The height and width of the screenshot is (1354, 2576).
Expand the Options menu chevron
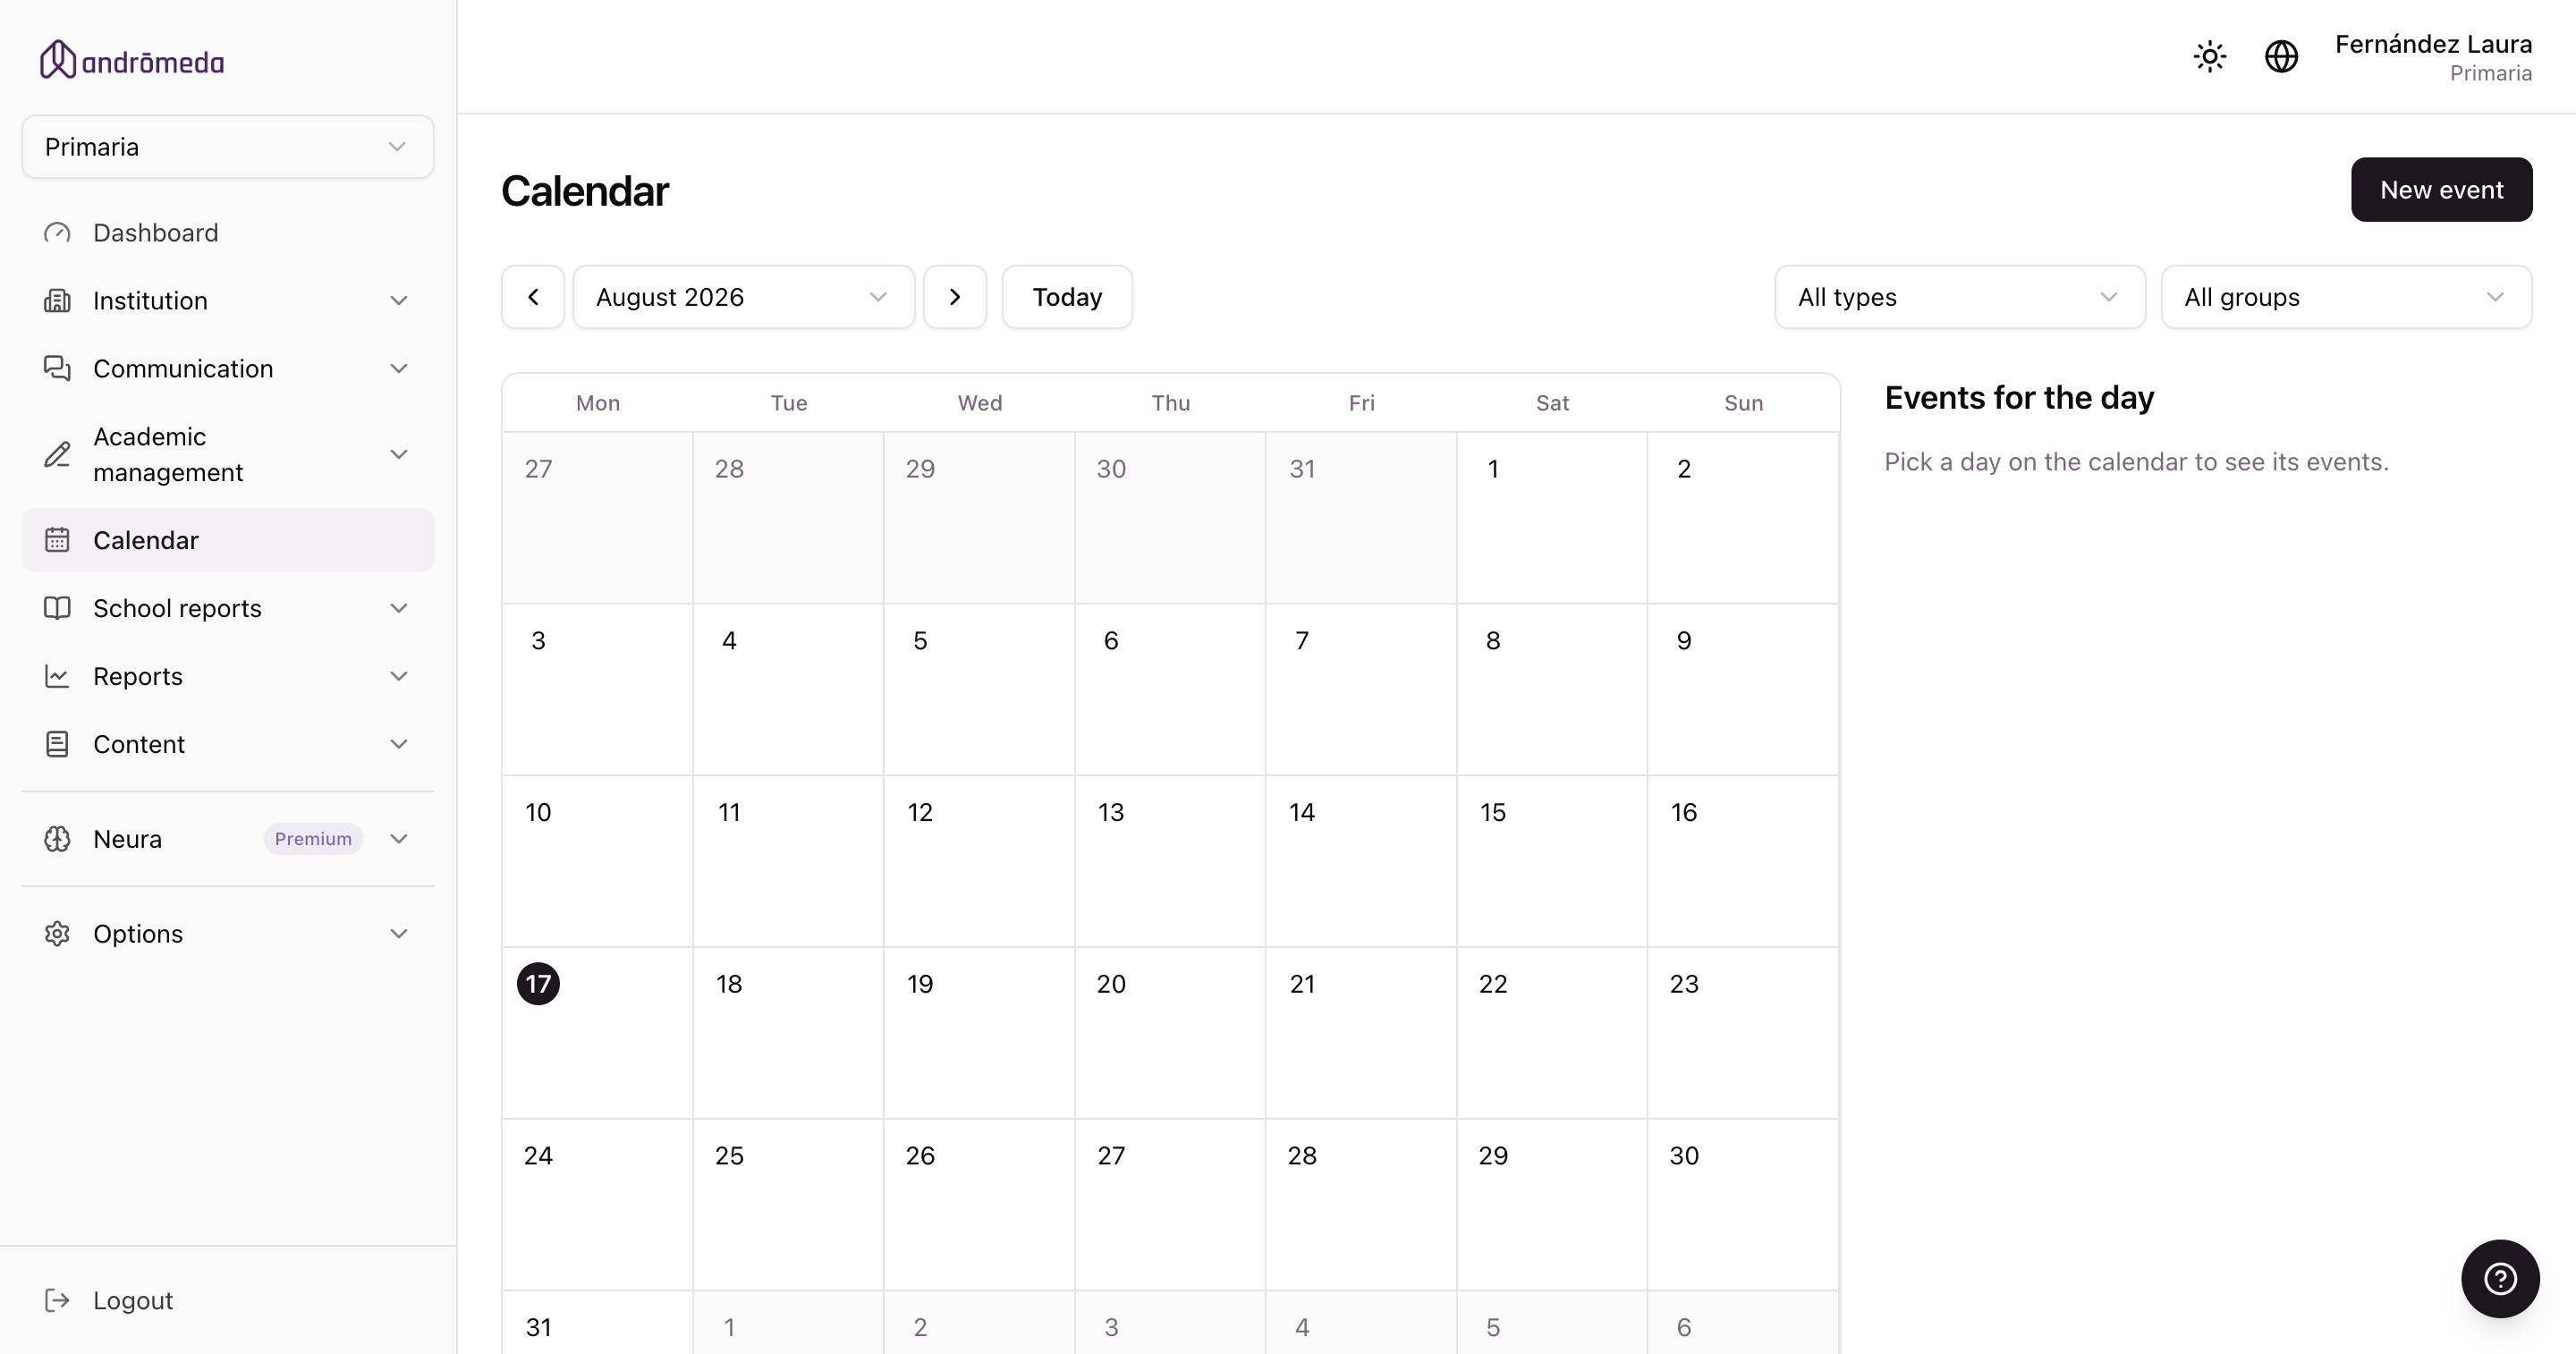click(x=399, y=934)
